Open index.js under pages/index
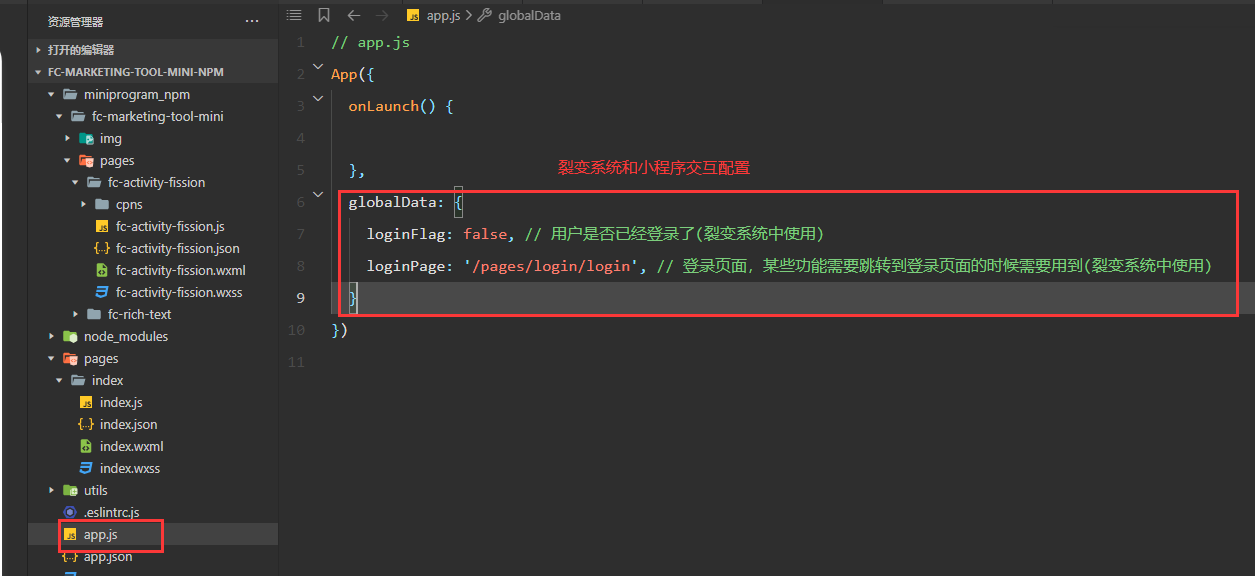This screenshot has width=1255, height=576. [121, 402]
